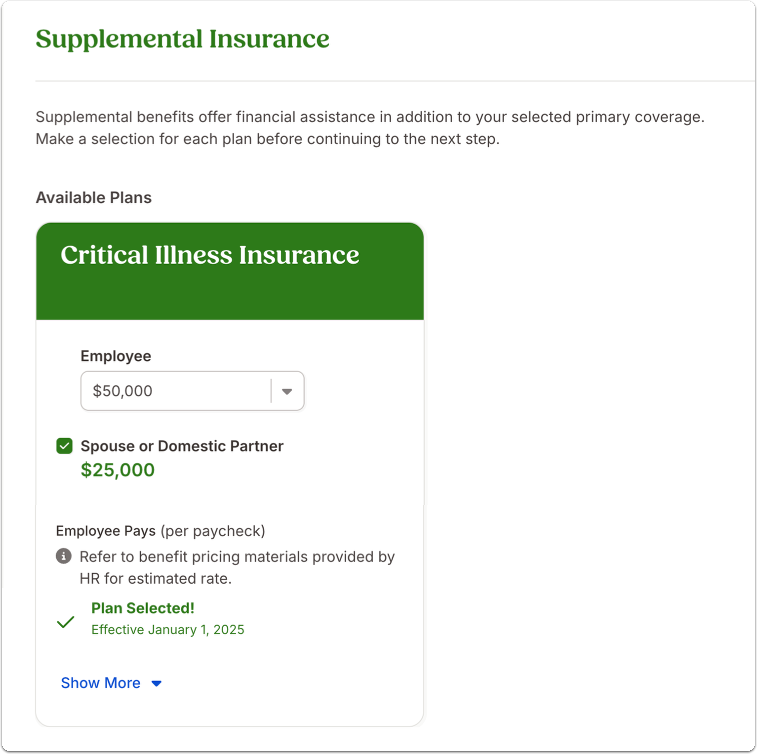The height and width of the screenshot is (754, 757).
Task: Click the (per paycheck) text
Action: (x=213, y=531)
